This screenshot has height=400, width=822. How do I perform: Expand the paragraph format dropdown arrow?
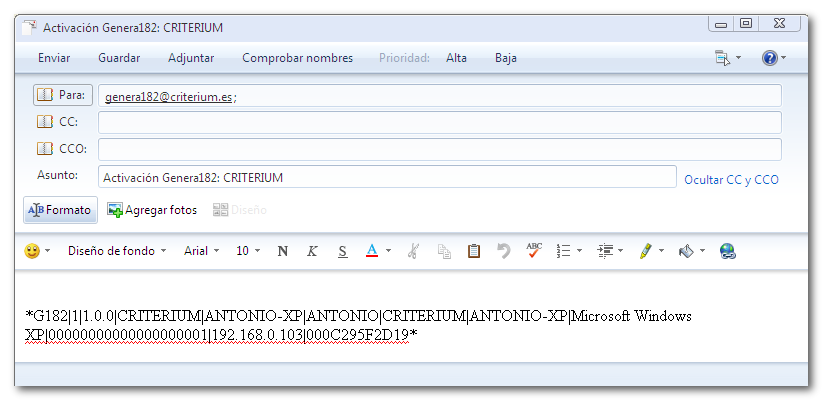621,251
